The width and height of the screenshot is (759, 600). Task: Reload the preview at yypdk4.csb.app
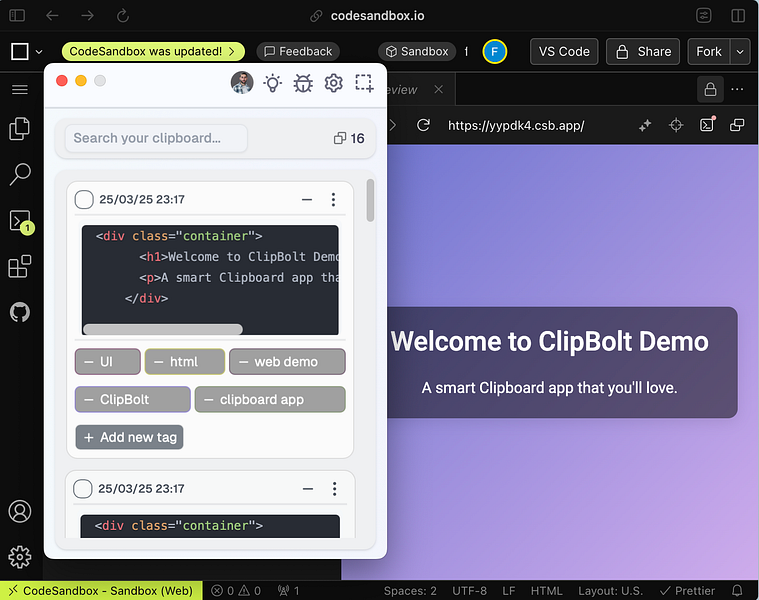click(424, 125)
